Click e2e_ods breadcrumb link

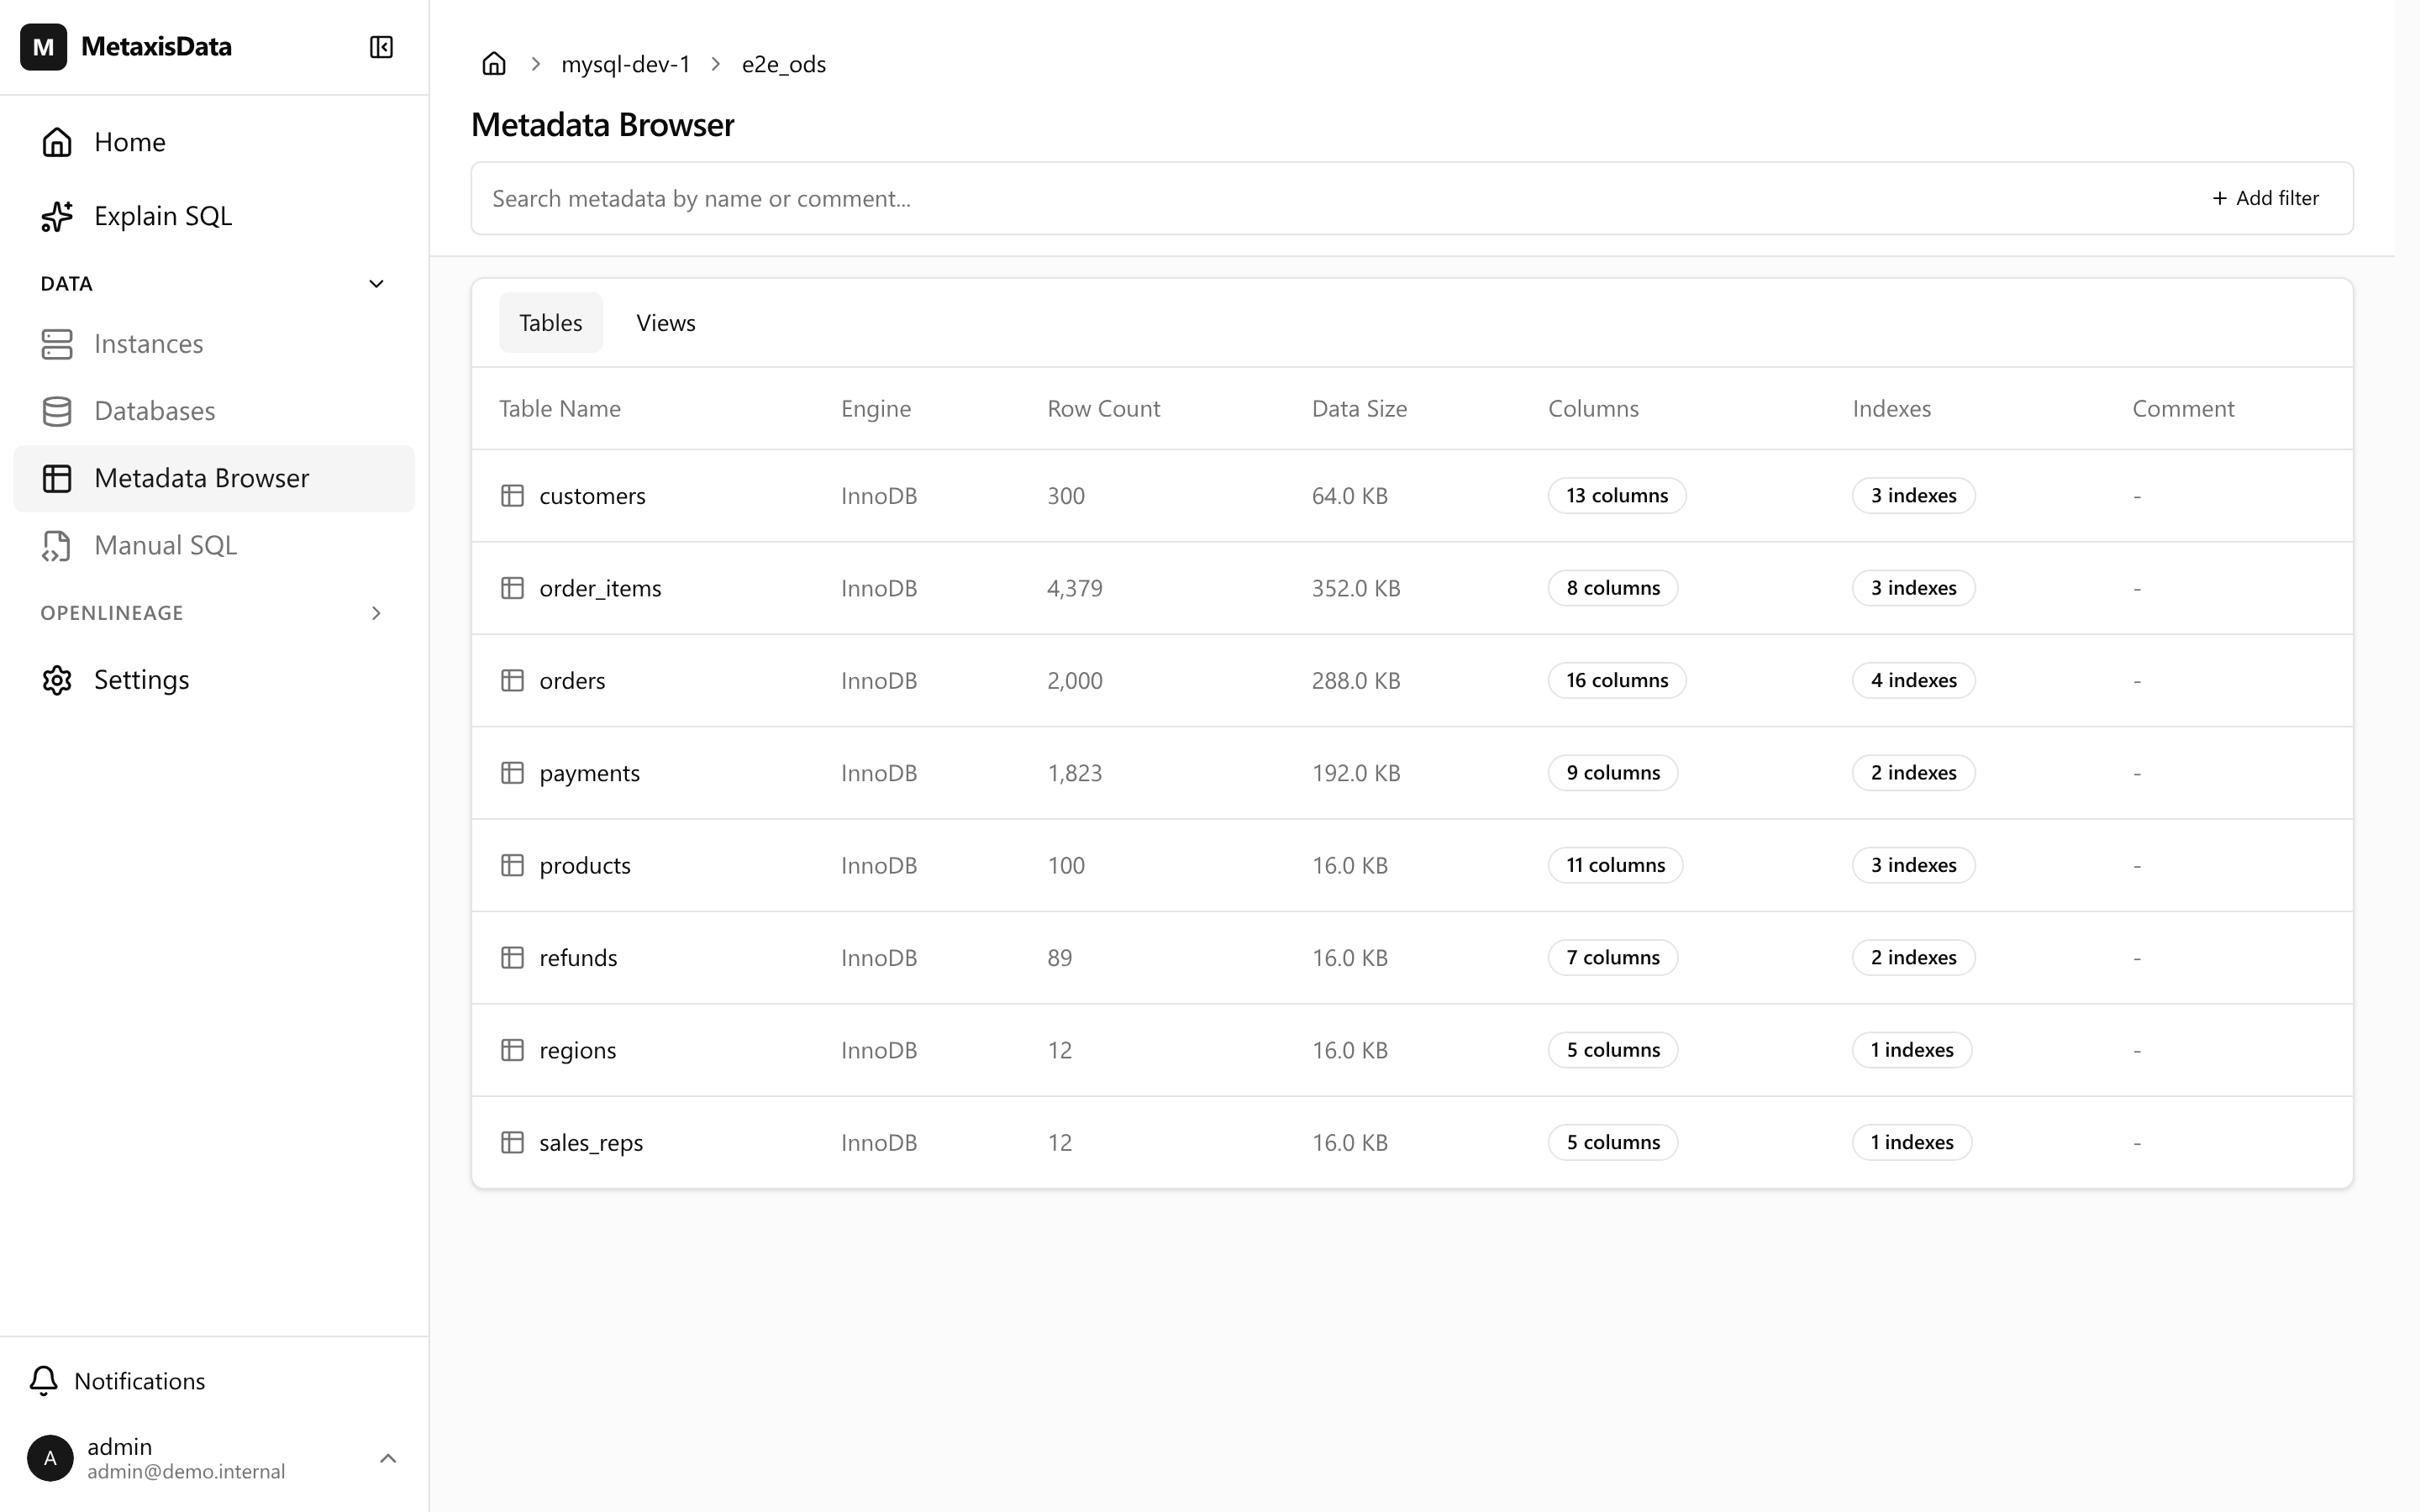784,64
